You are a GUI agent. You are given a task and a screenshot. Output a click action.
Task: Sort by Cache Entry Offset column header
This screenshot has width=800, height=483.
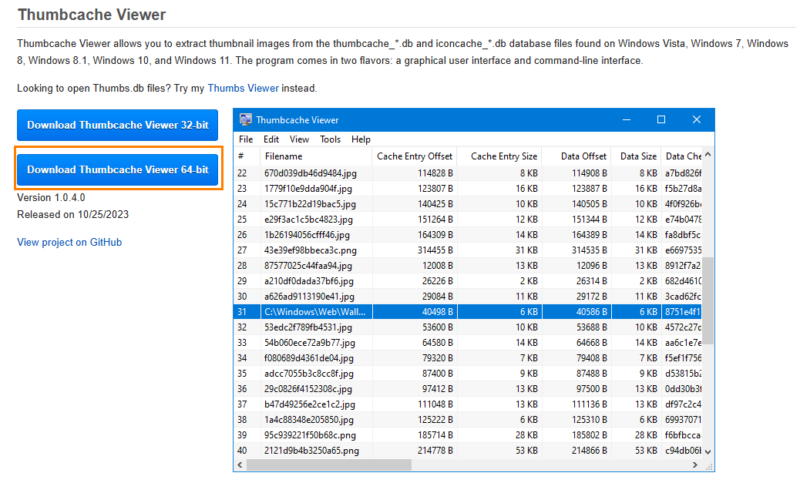(x=414, y=156)
